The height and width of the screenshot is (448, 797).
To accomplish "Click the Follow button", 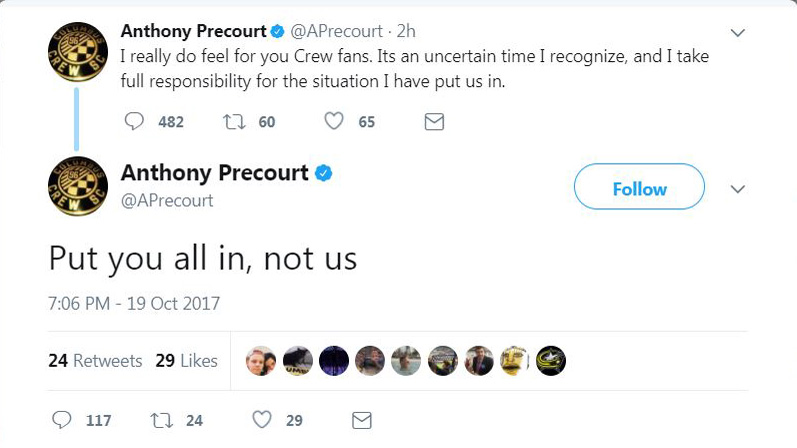I will 639,189.
